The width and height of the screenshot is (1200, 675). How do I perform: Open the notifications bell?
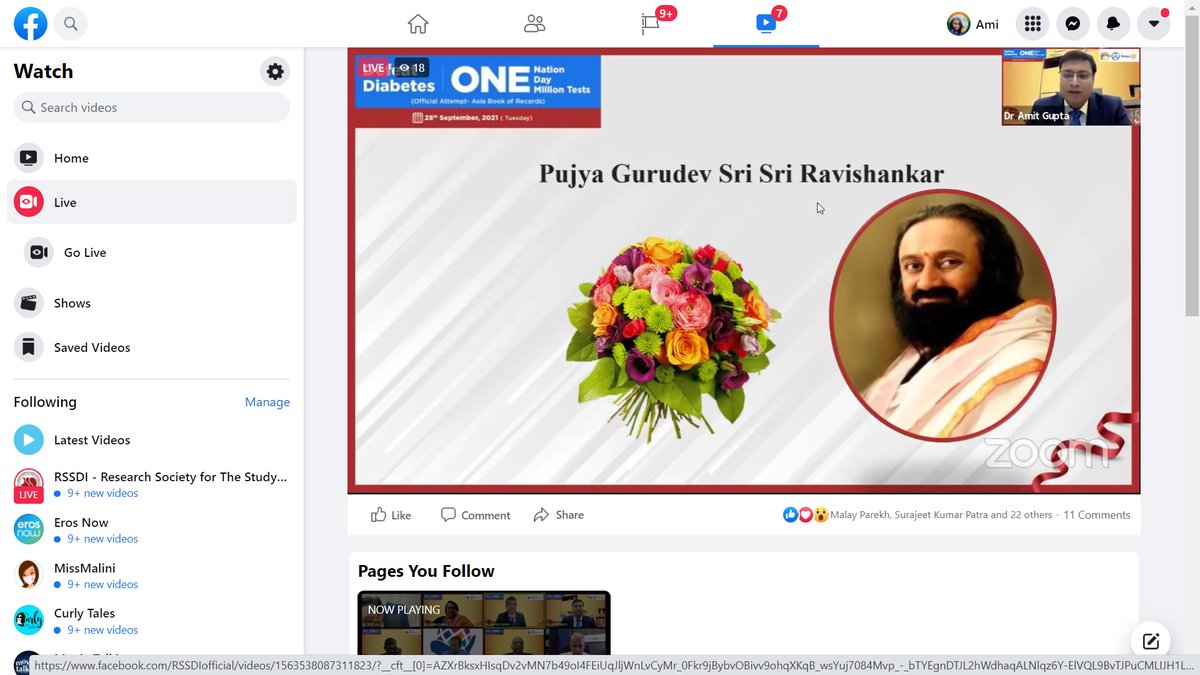coord(1113,24)
